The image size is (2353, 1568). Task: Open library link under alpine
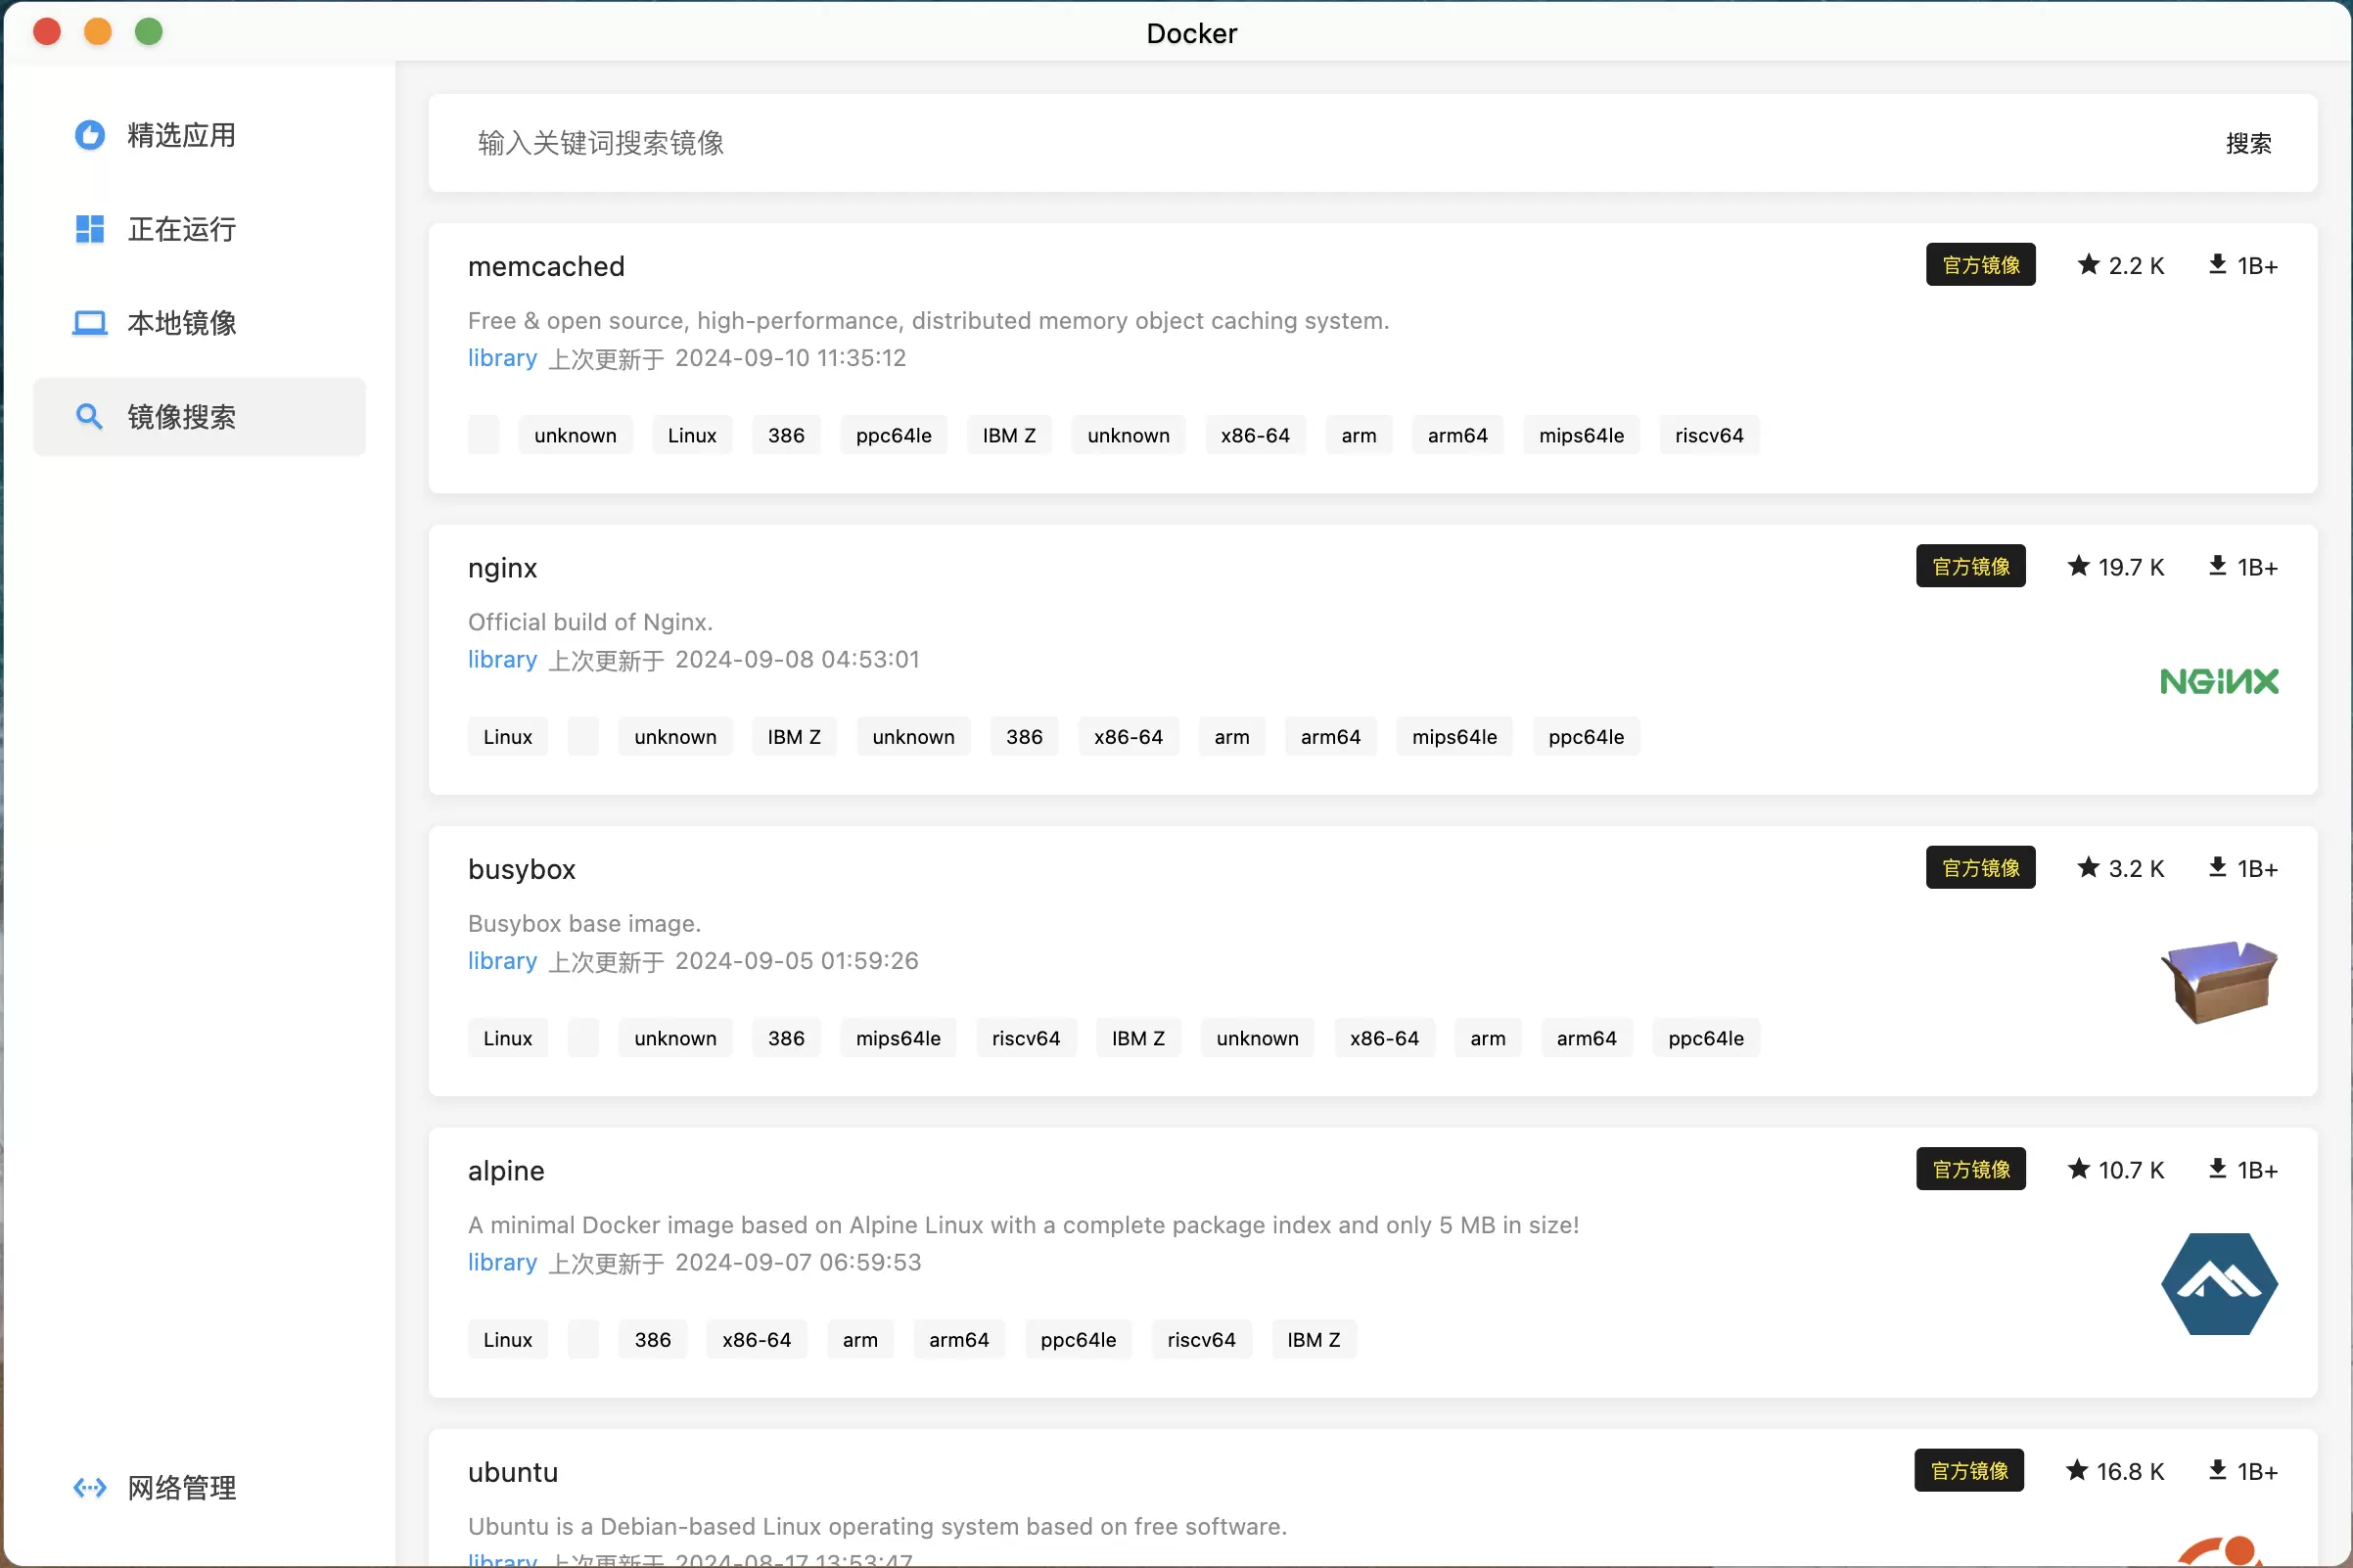[x=502, y=1263]
